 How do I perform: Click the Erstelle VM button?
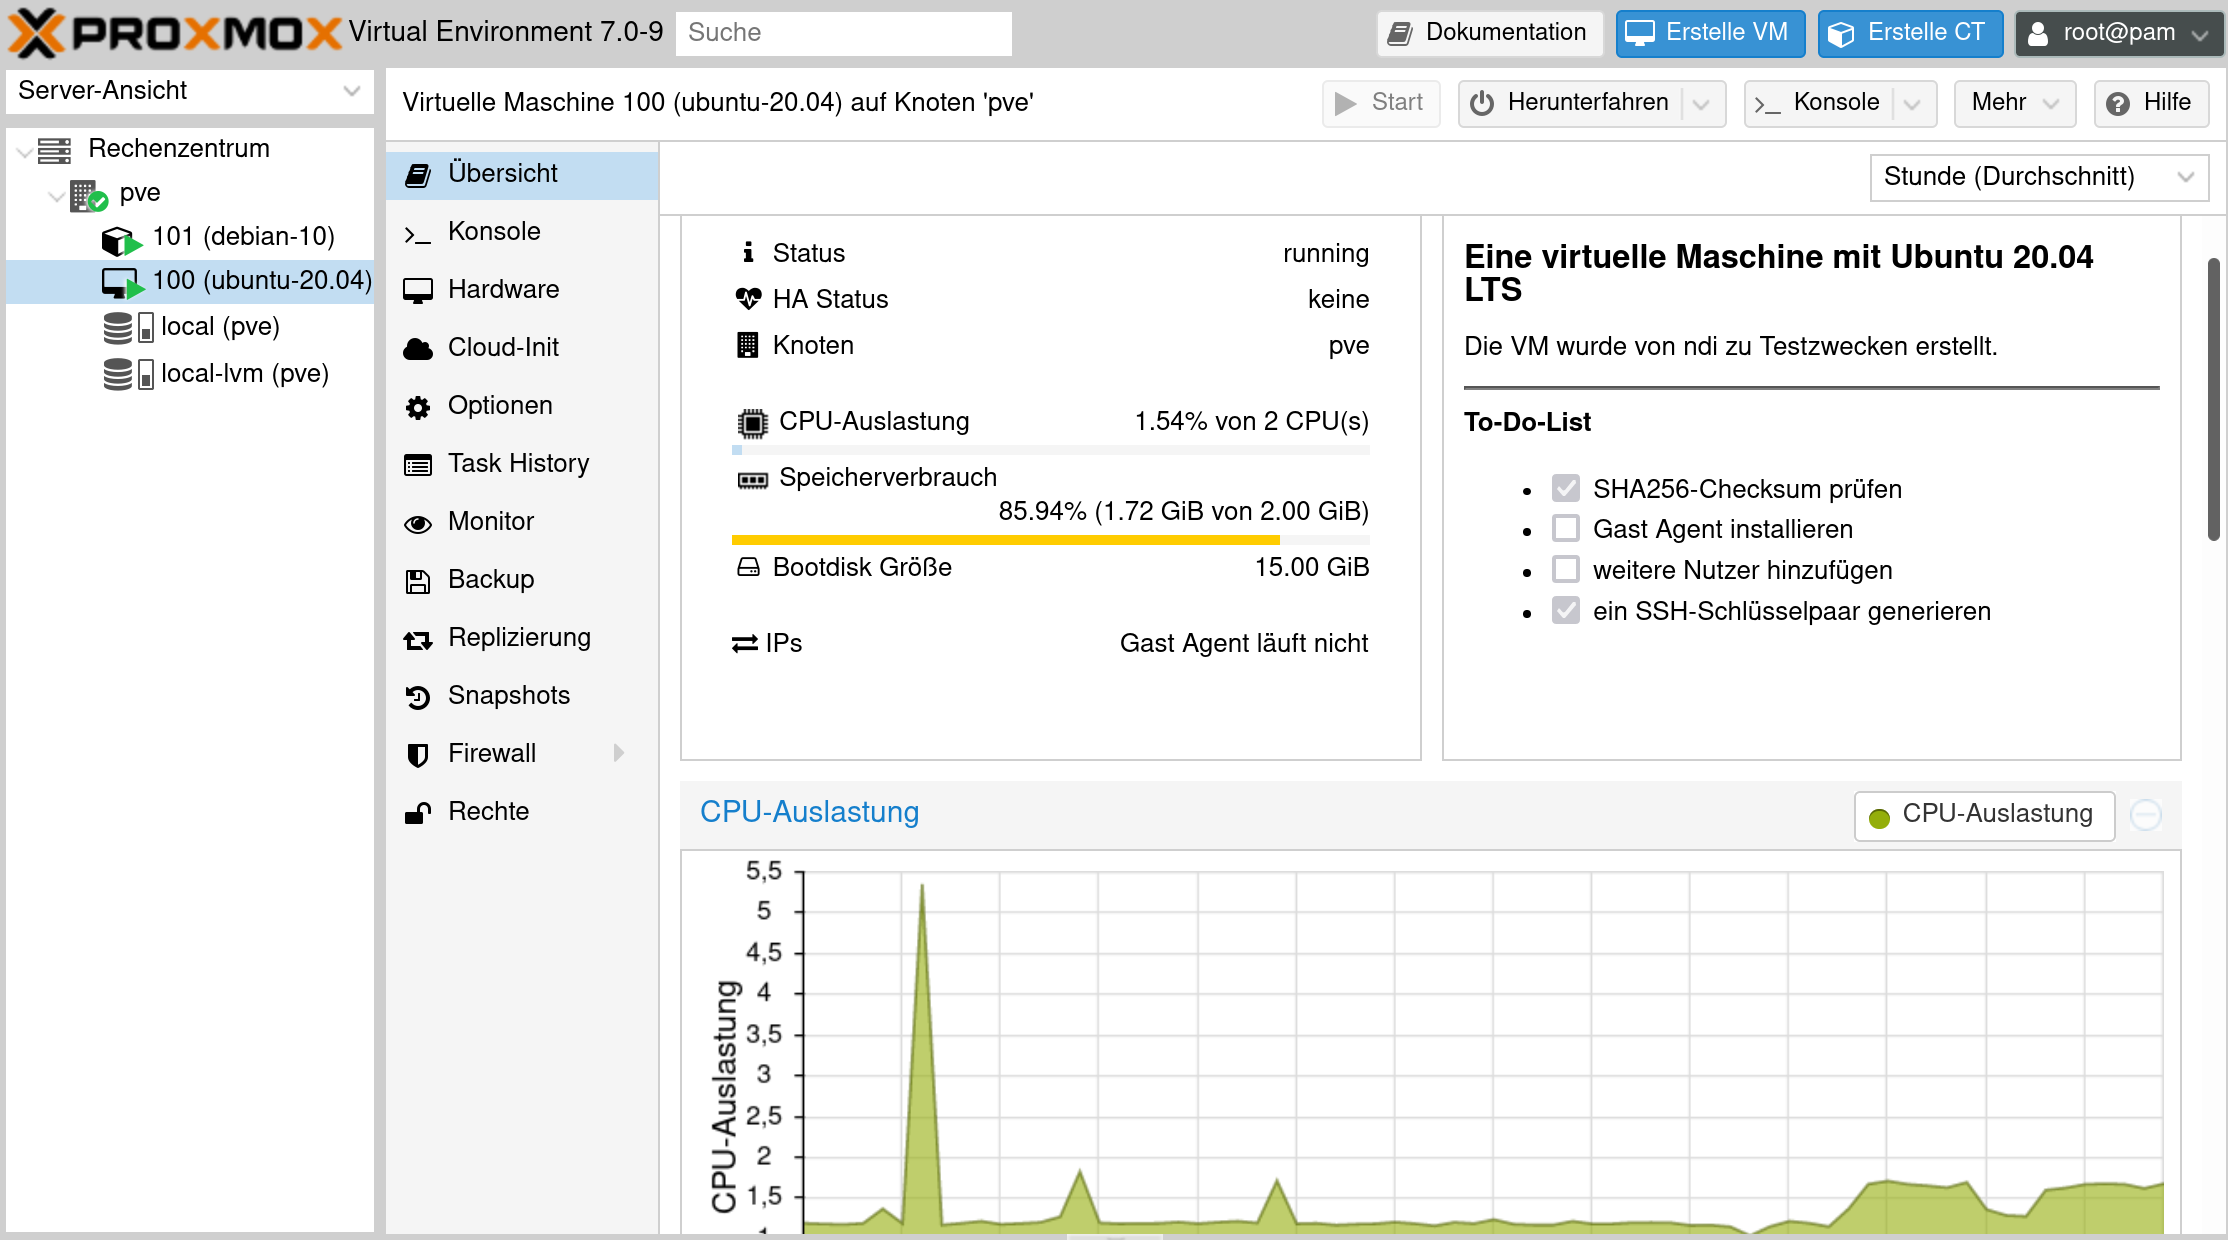(1709, 33)
